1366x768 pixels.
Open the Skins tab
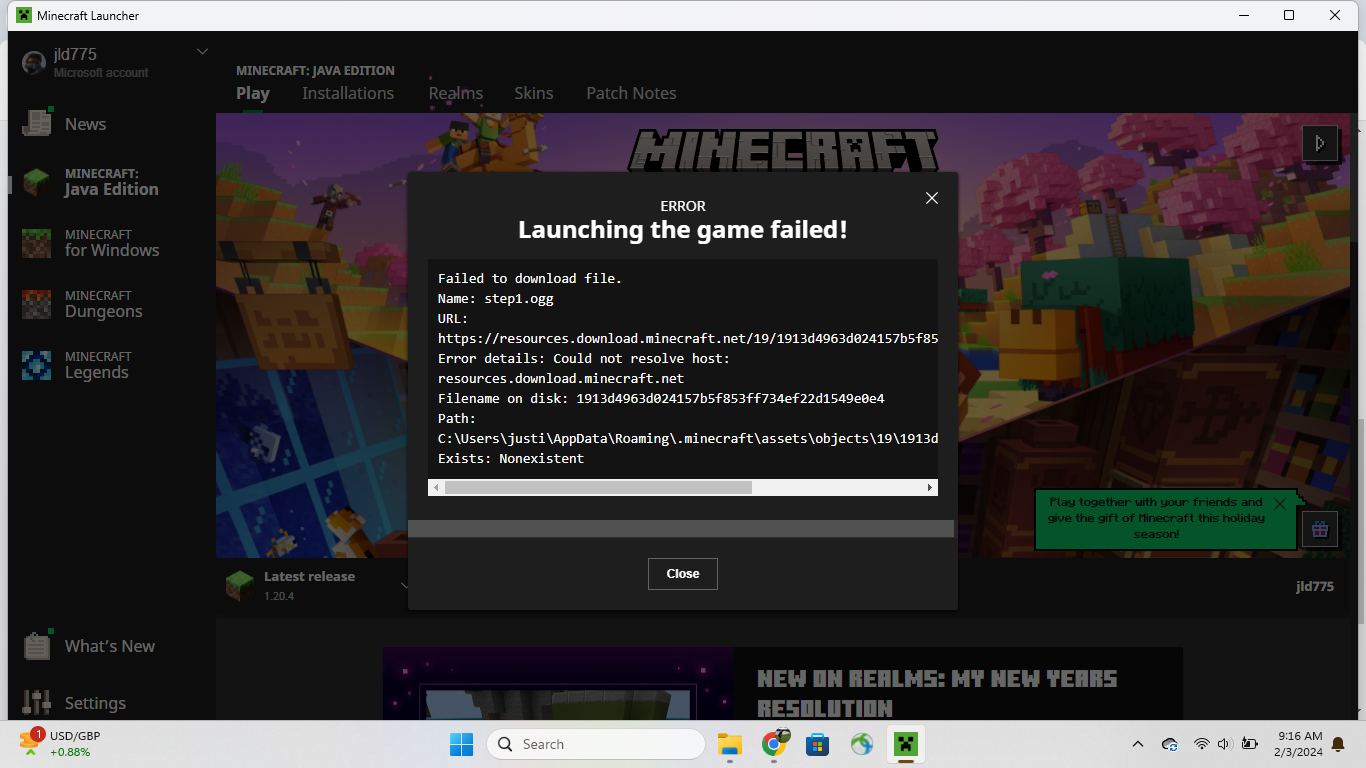click(x=533, y=93)
